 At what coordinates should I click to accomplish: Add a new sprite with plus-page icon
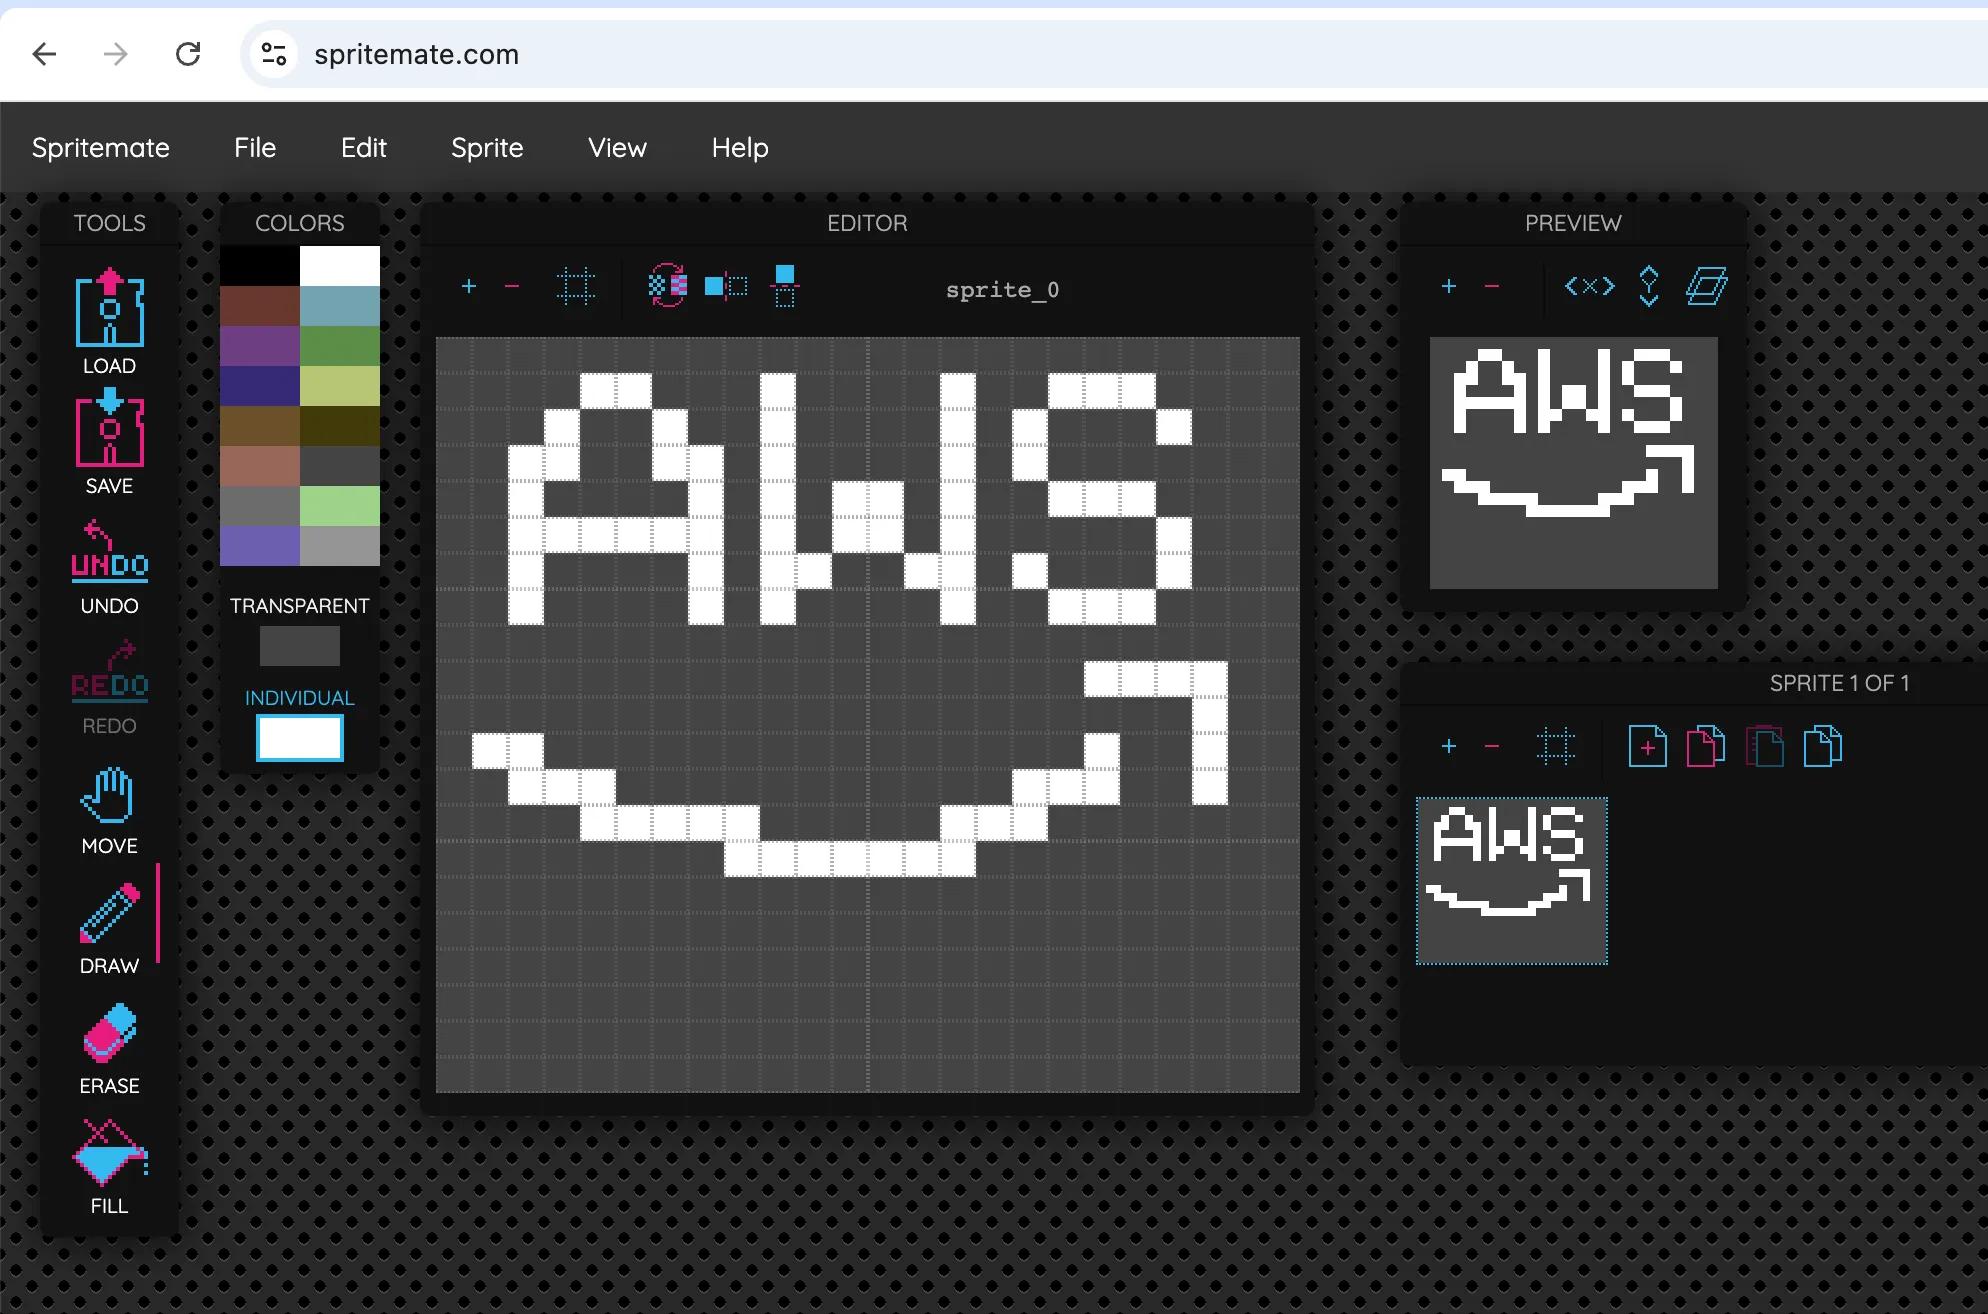pyautogui.click(x=1647, y=747)
